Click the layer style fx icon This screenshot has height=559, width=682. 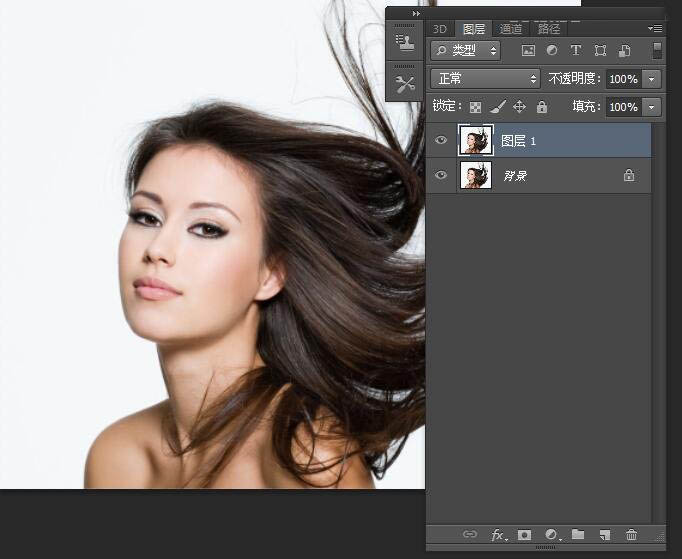(x=498, y=535)
